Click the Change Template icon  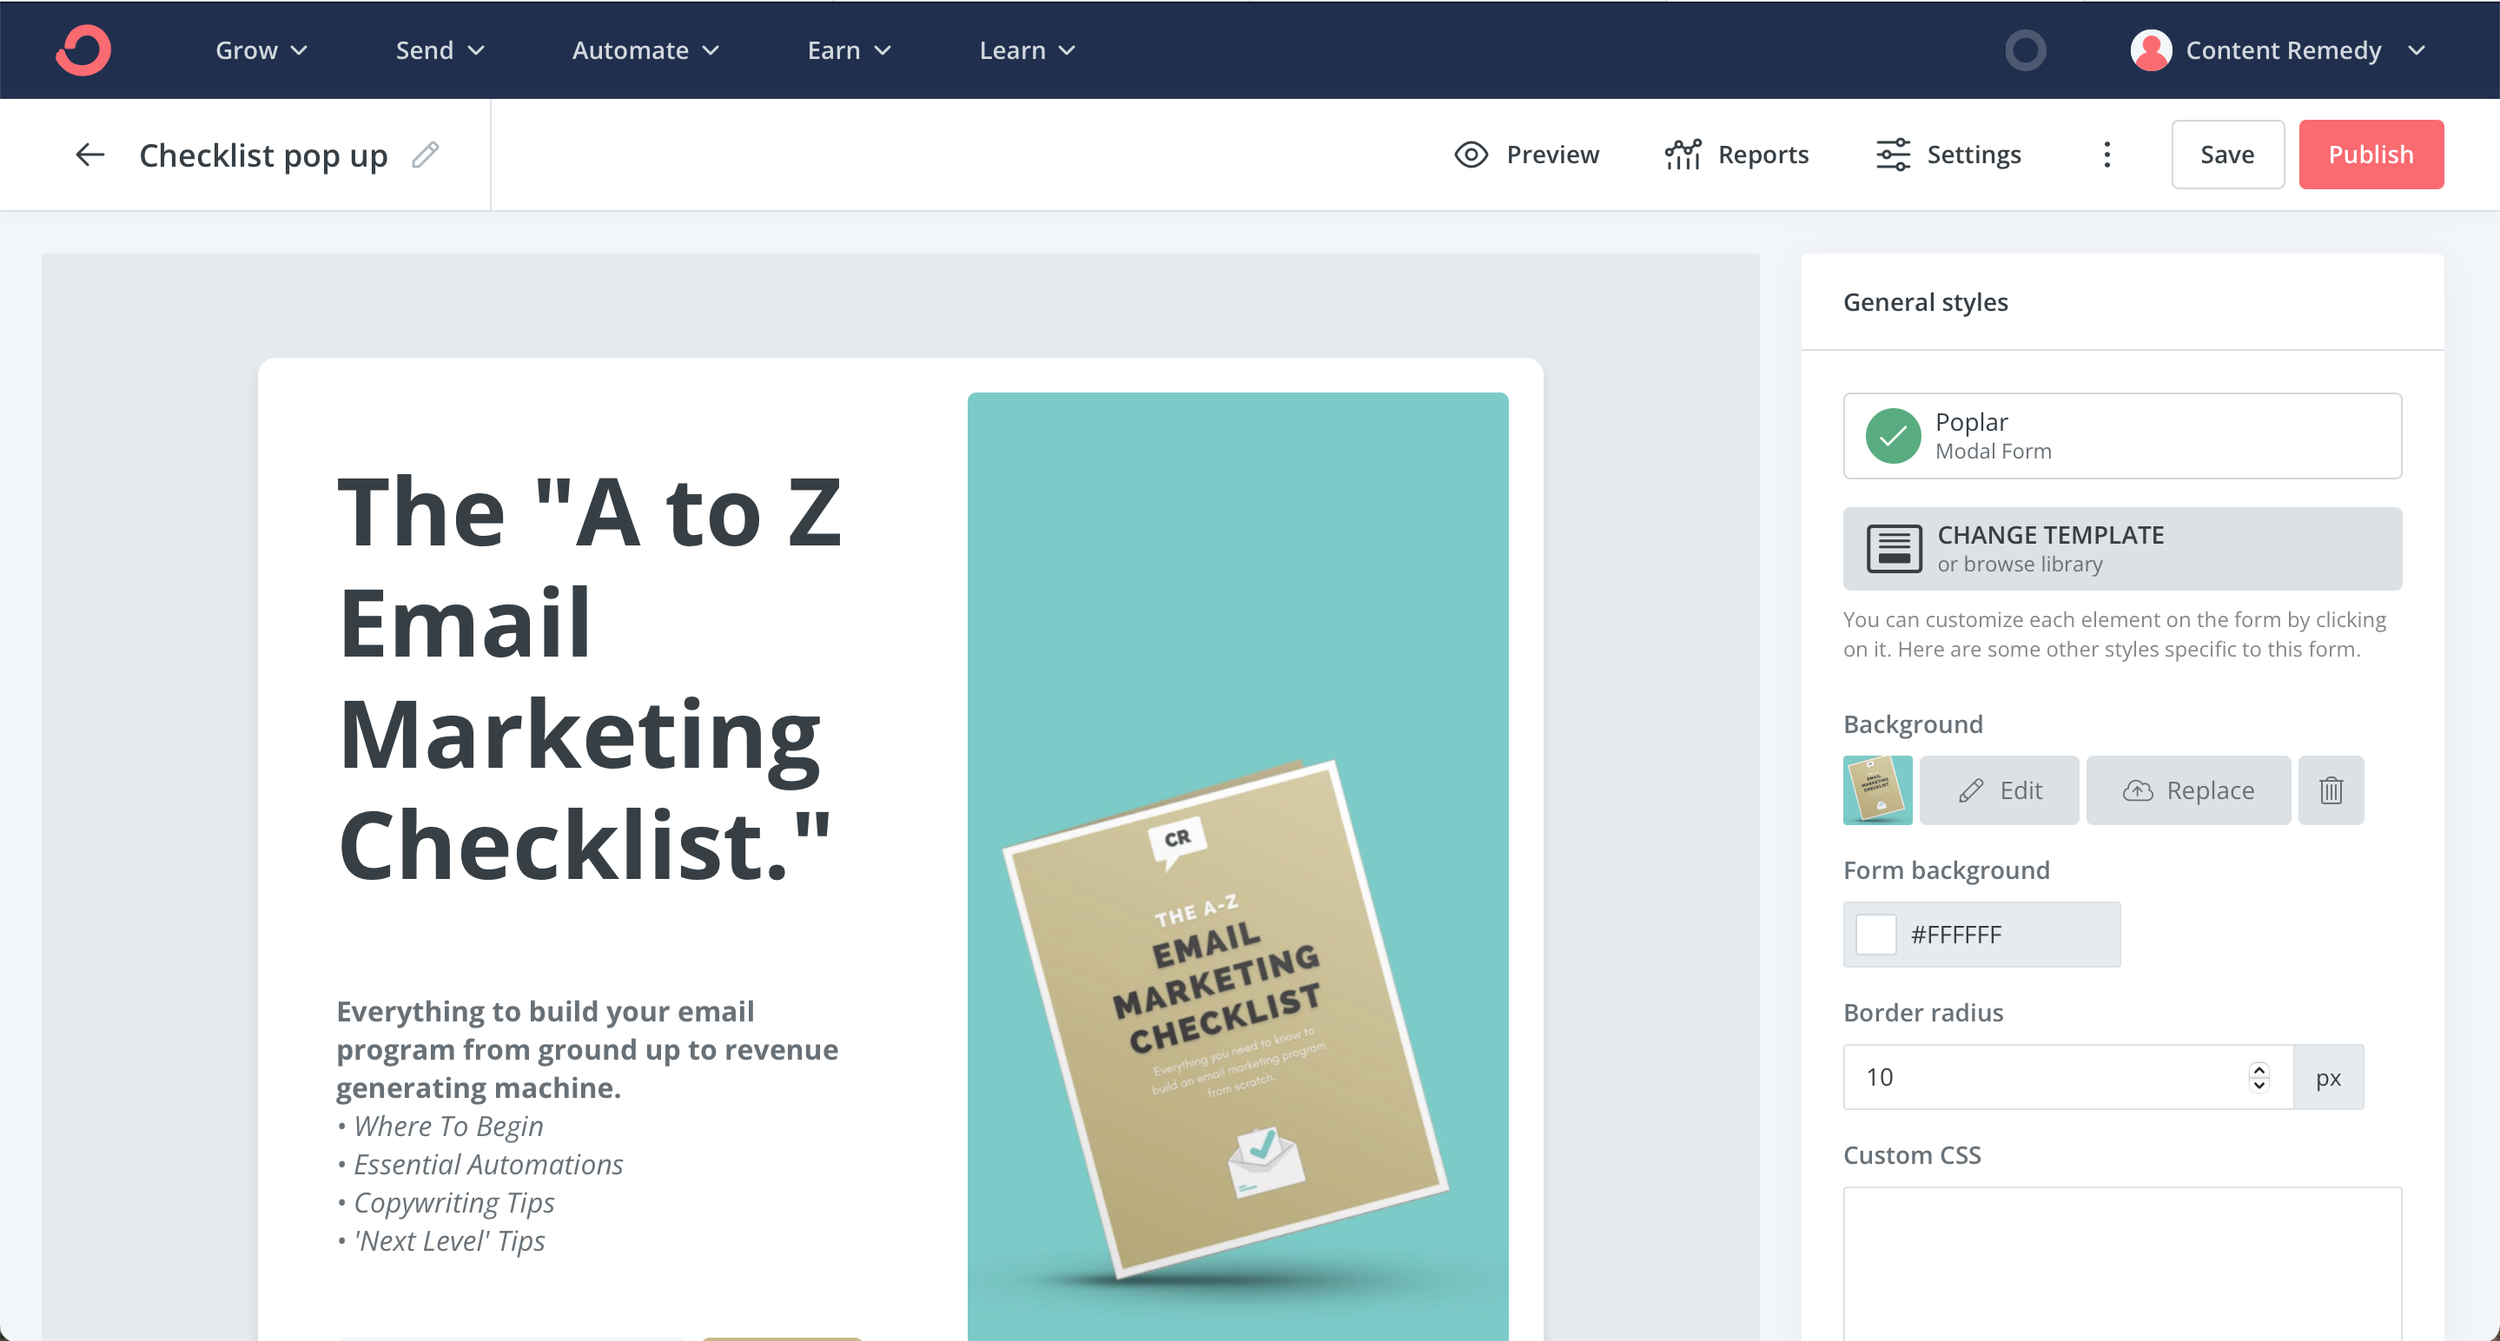click(x=1894, y=549)
